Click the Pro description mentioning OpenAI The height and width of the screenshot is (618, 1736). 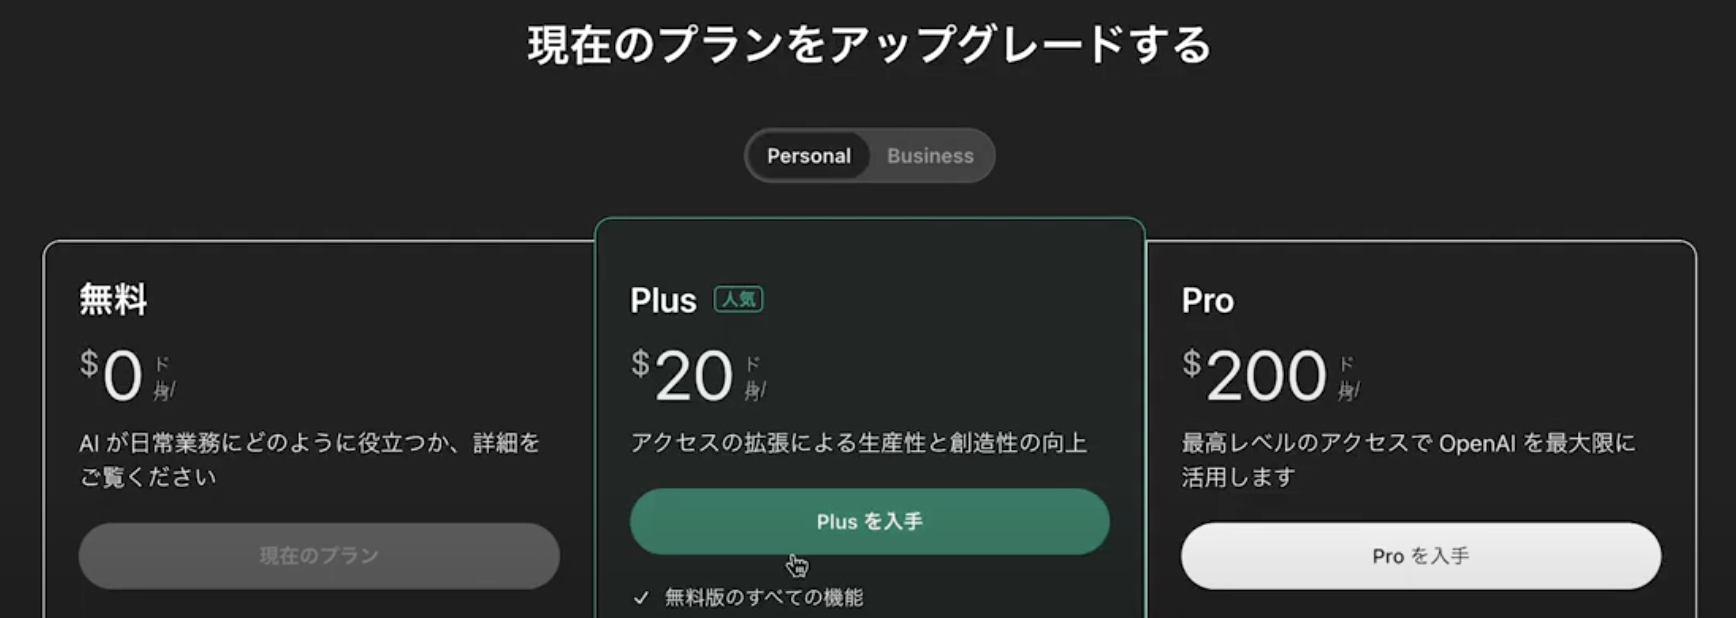tap(1408, 459)
